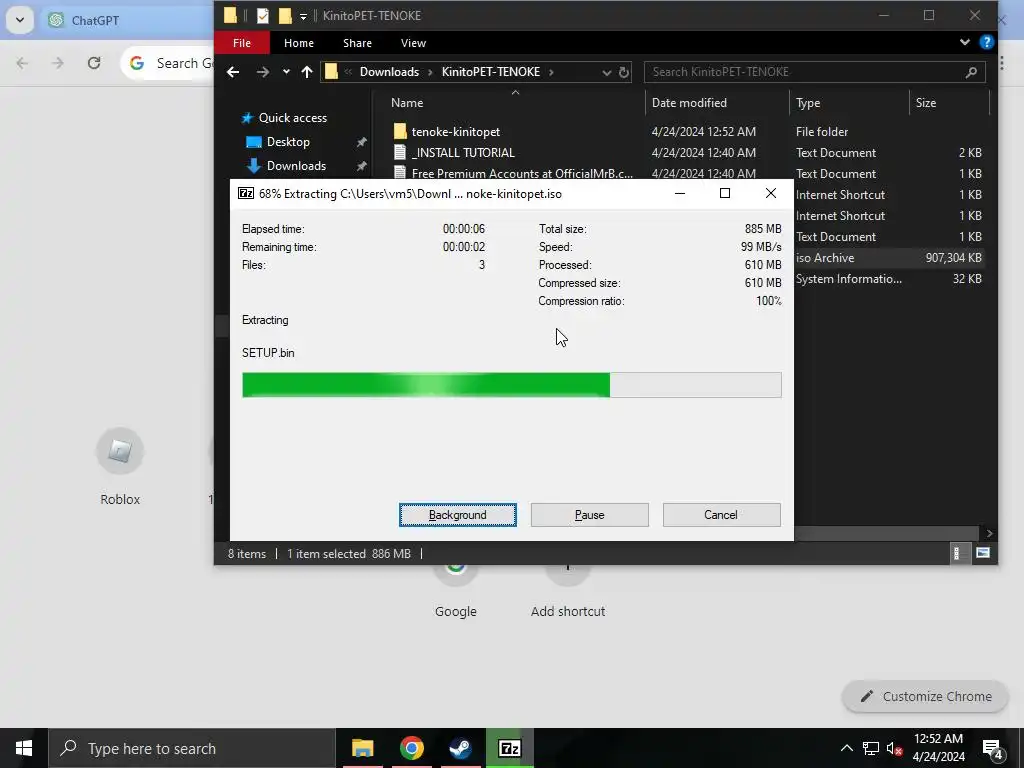This screenshot has height=768, width=1024.
Task: Select the System Information row
Action: (x=889, y=278)
